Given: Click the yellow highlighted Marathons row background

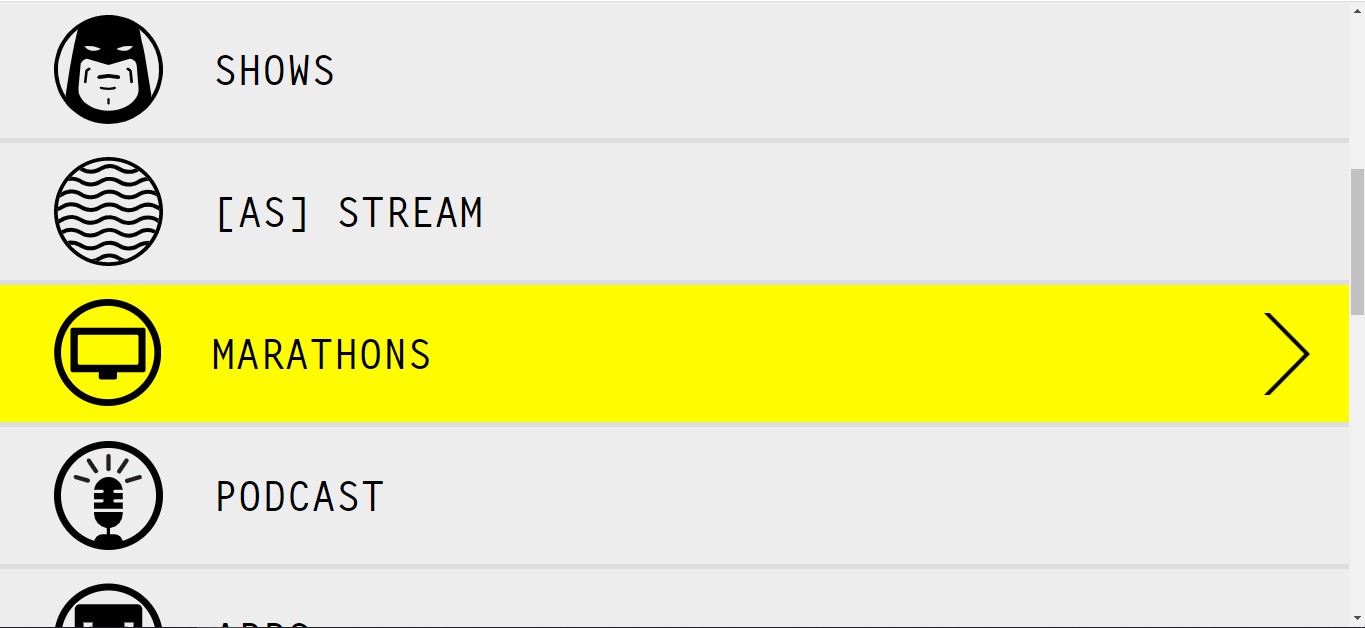Looking at the screenshot, I should click(800, 354).
